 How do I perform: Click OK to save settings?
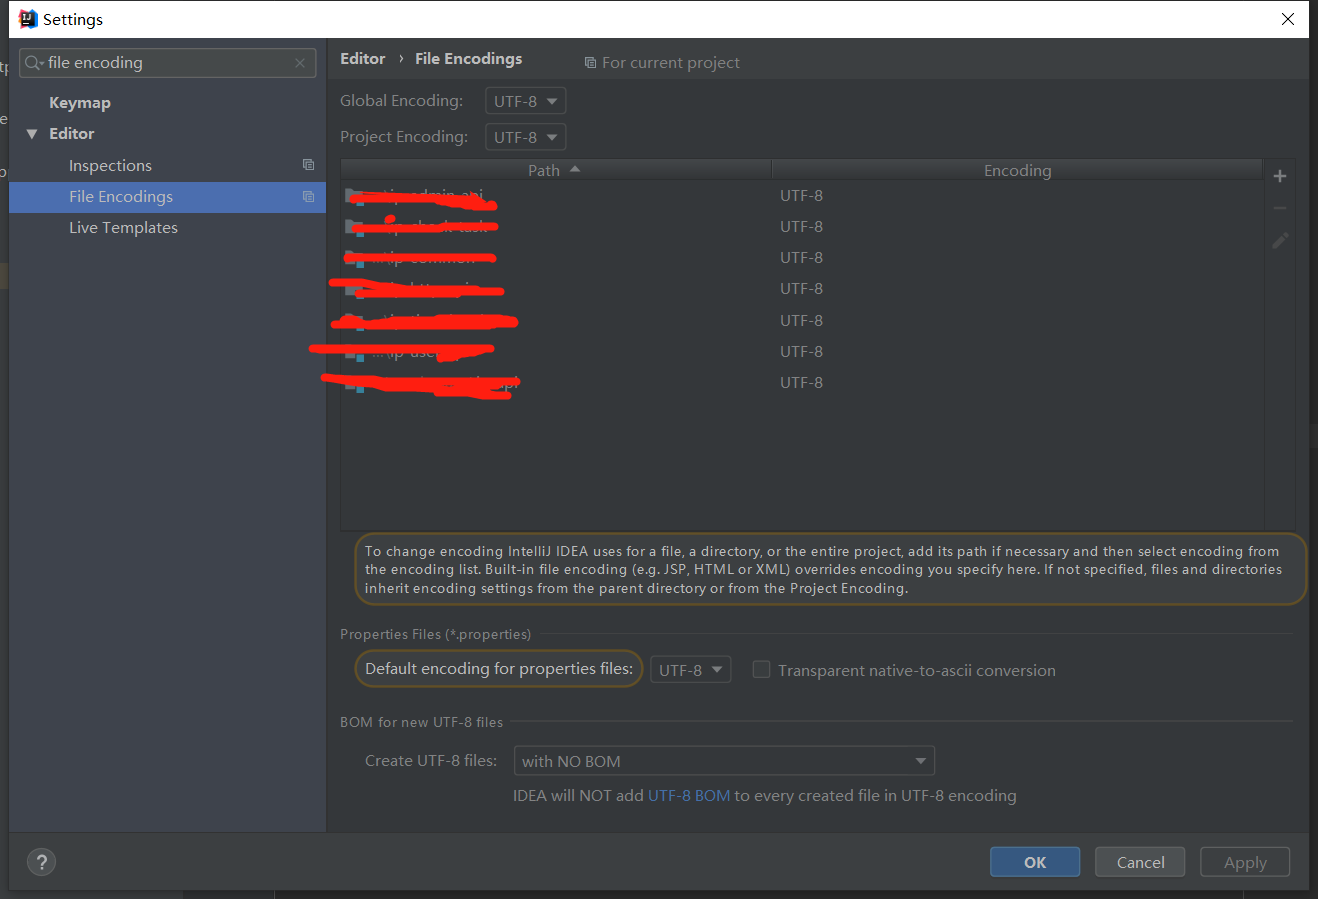click(1034, 861)
